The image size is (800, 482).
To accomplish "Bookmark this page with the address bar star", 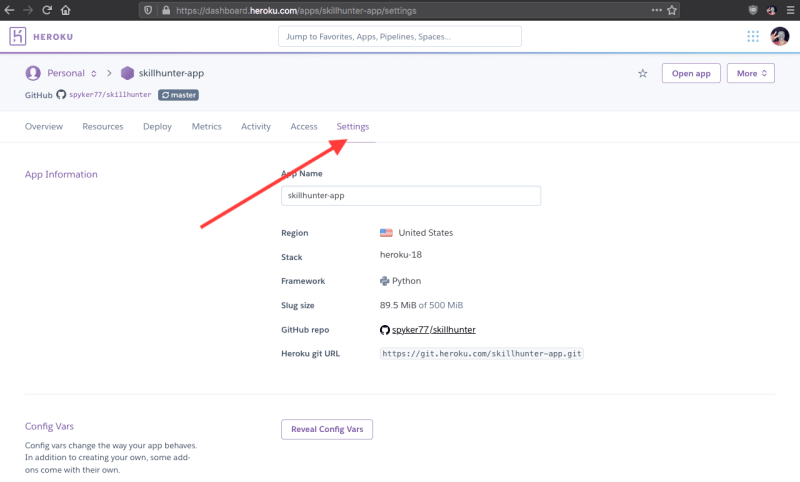I will (x=672, y=10).
